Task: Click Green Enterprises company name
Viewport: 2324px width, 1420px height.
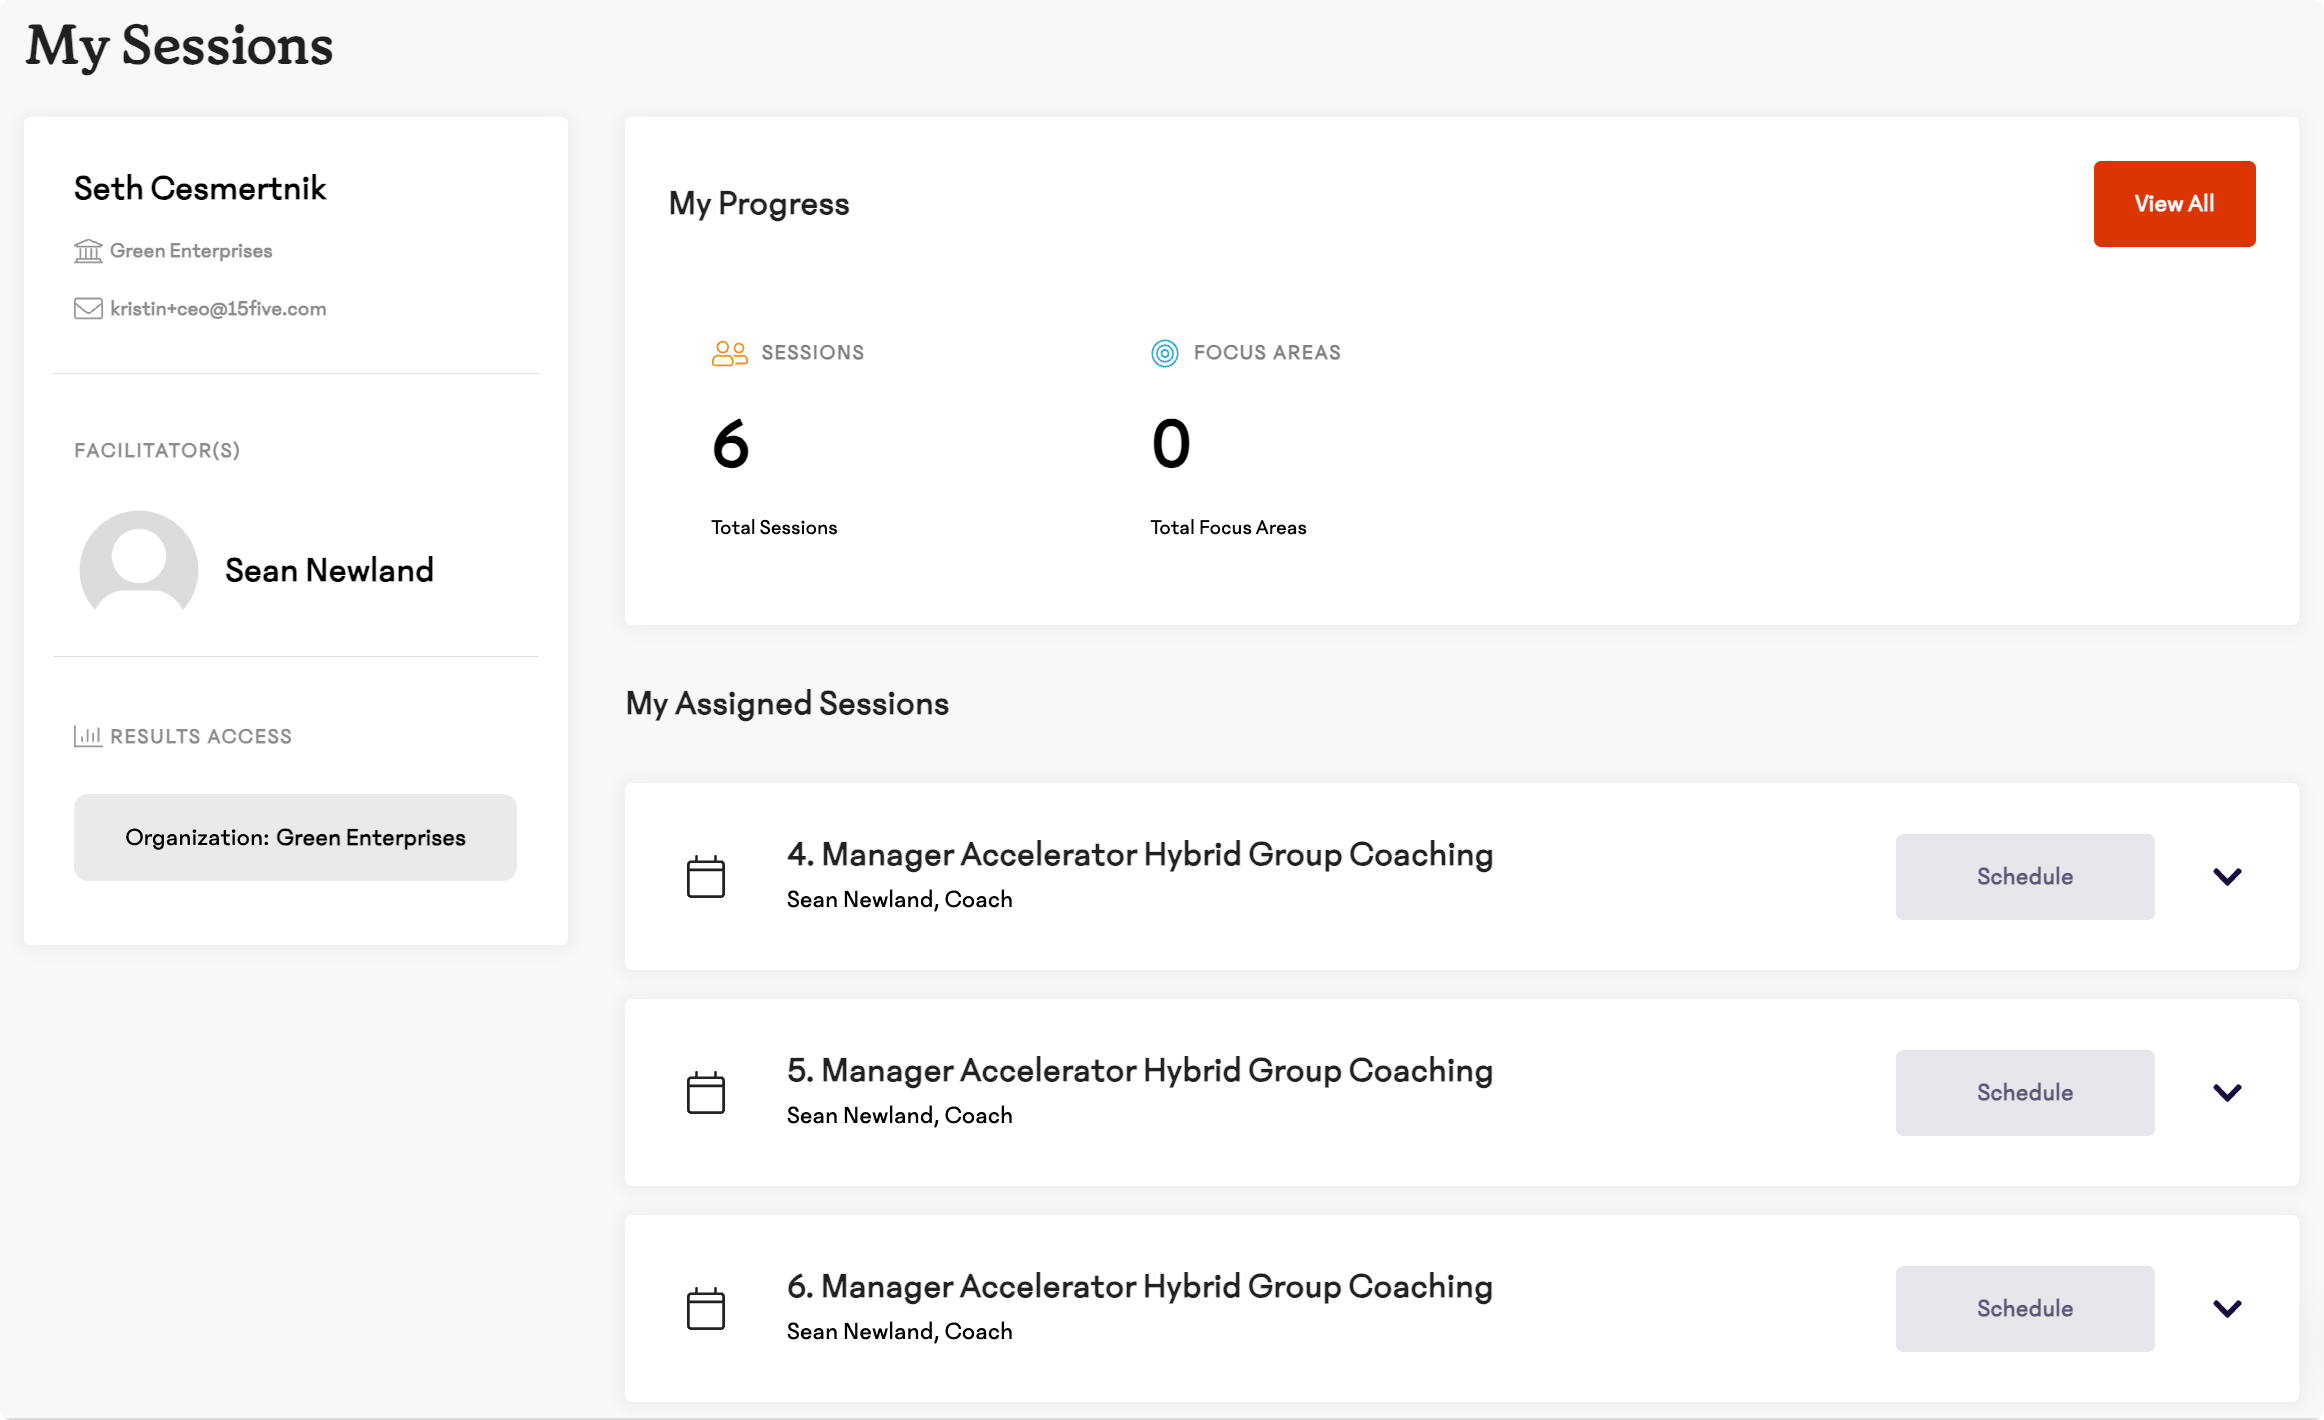Action: tap(191, 251)
